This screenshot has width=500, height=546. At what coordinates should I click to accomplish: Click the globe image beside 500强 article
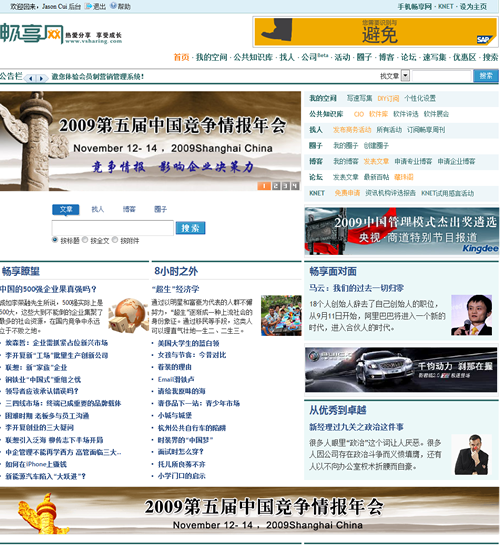(128, 315)
